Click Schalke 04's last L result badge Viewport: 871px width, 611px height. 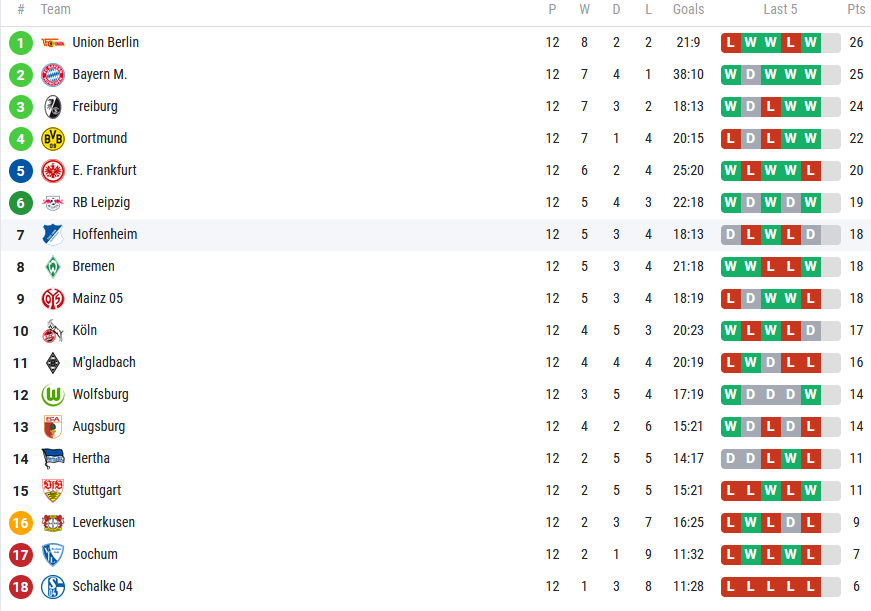coord(810,587)
